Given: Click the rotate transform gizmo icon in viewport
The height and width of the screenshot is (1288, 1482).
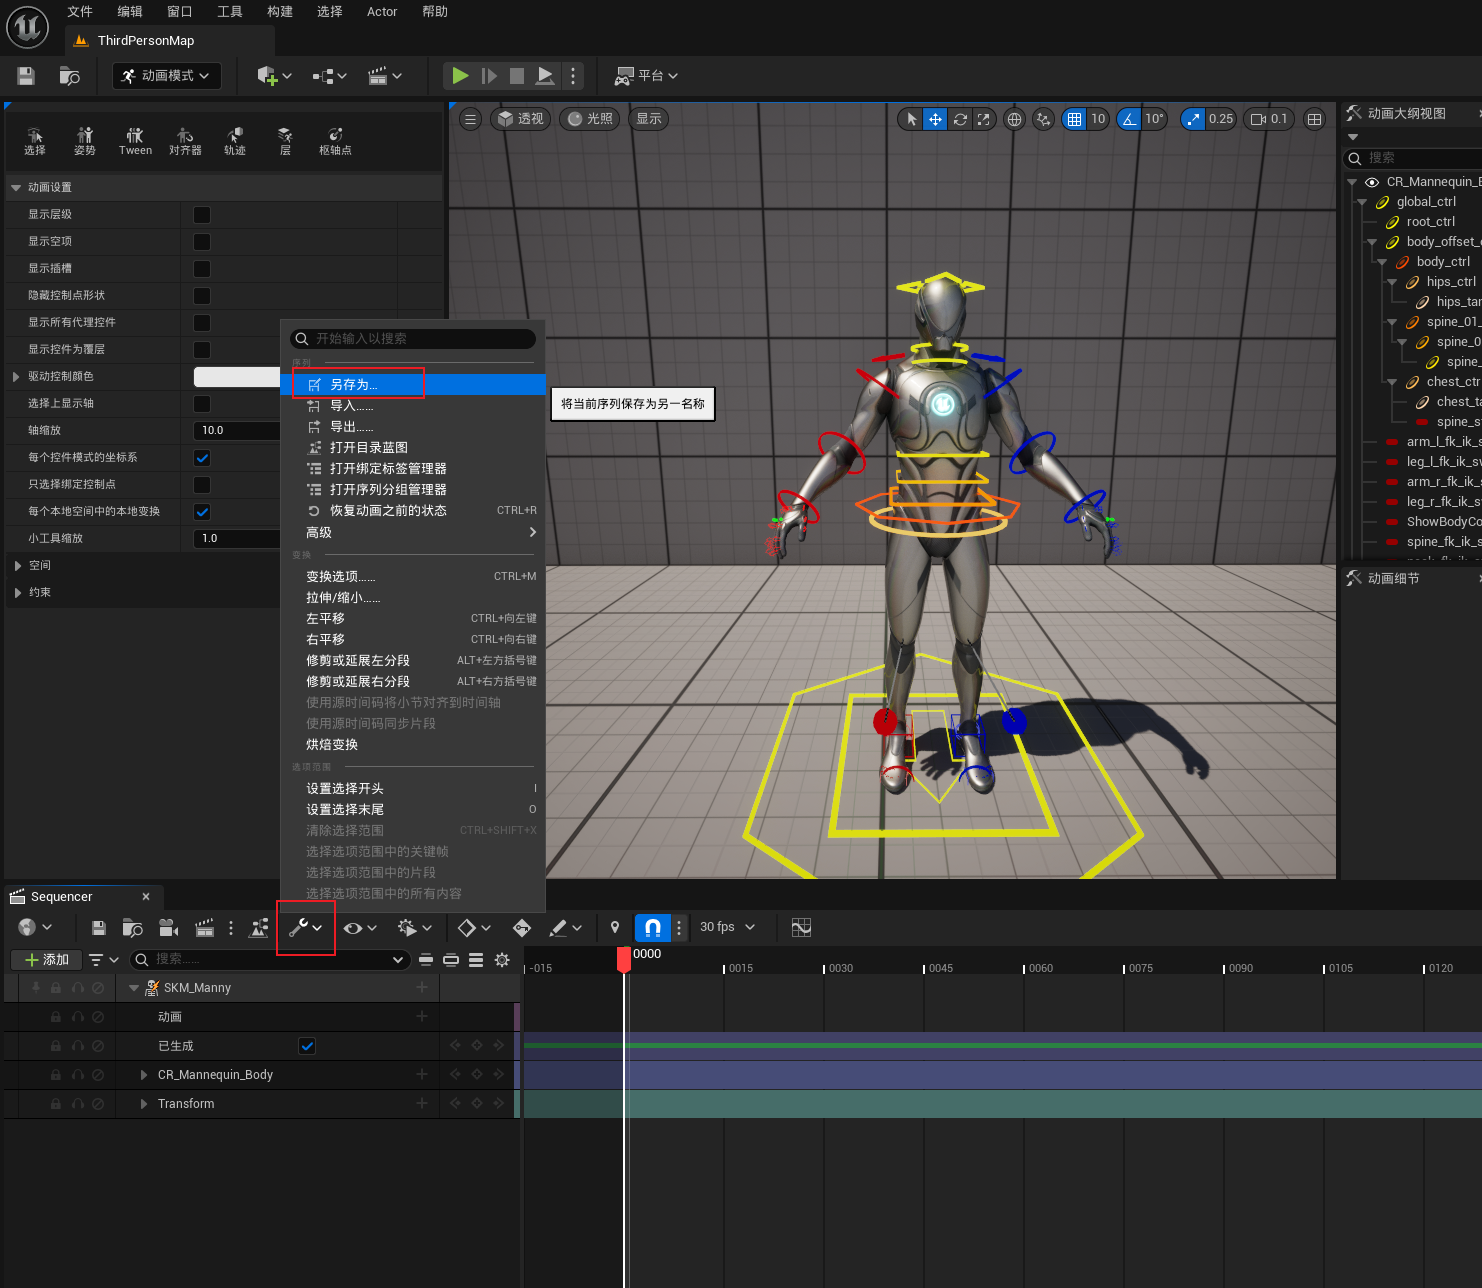Looking at the screenshot, I should 960,119.
